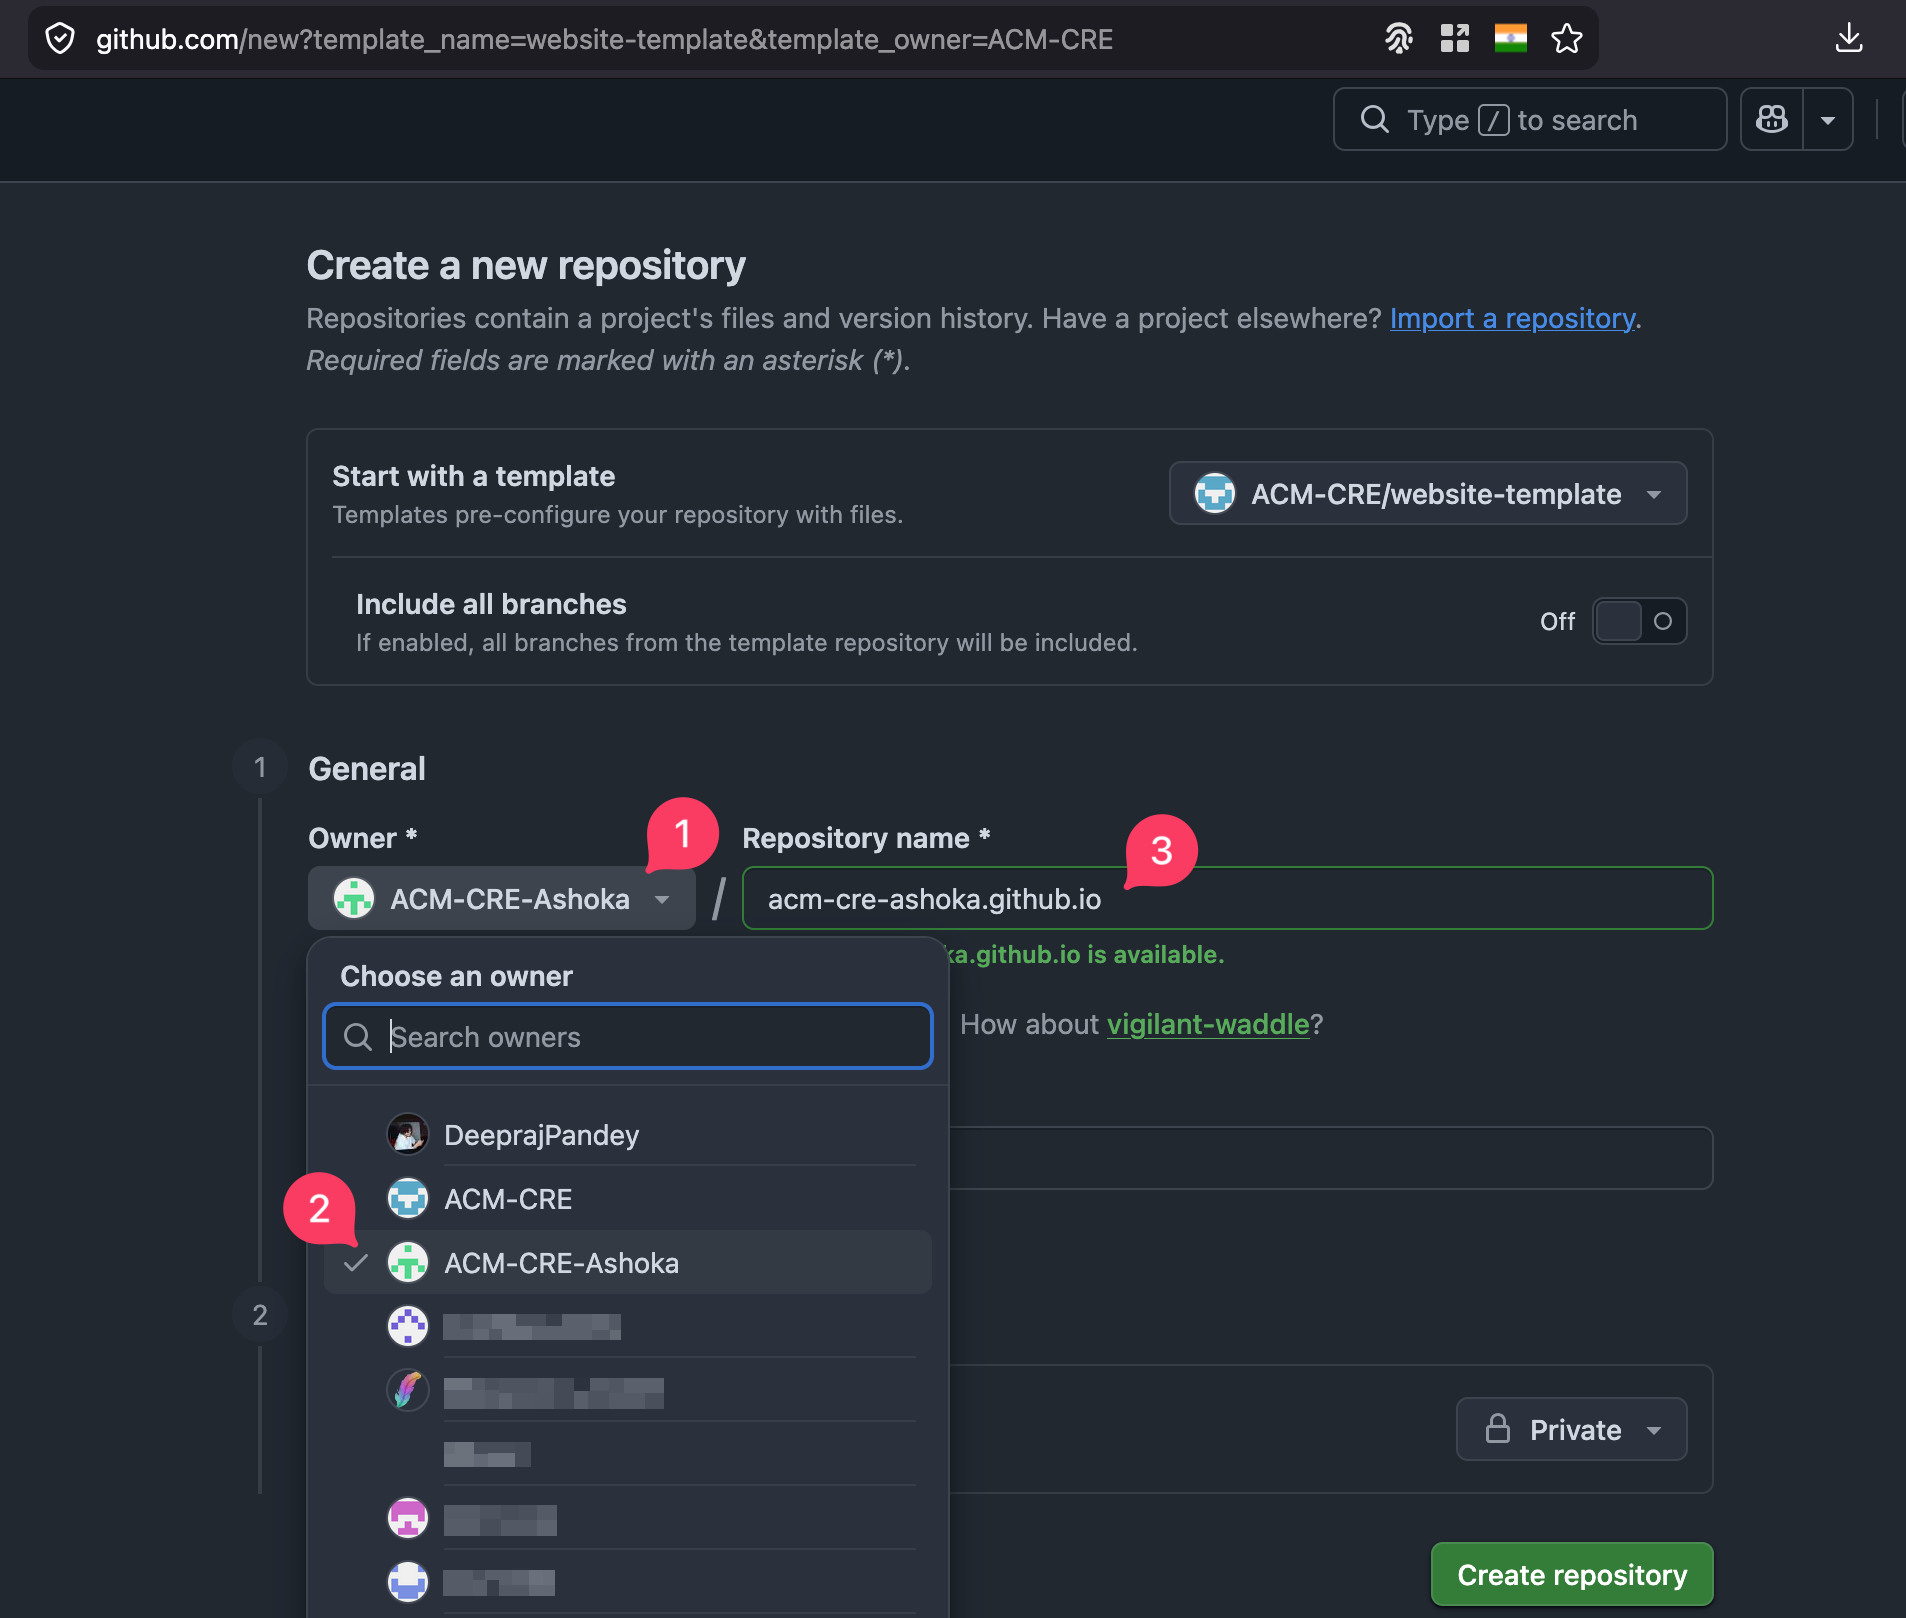This screenshot has width=1906, height=1618.
Task: Choose ACM-CRE as owner
Action: [x=628, y=1199]
